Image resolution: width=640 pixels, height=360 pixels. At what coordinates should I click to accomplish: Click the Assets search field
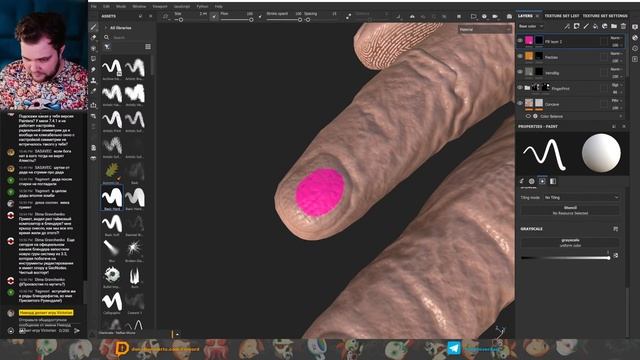(127, 37)
